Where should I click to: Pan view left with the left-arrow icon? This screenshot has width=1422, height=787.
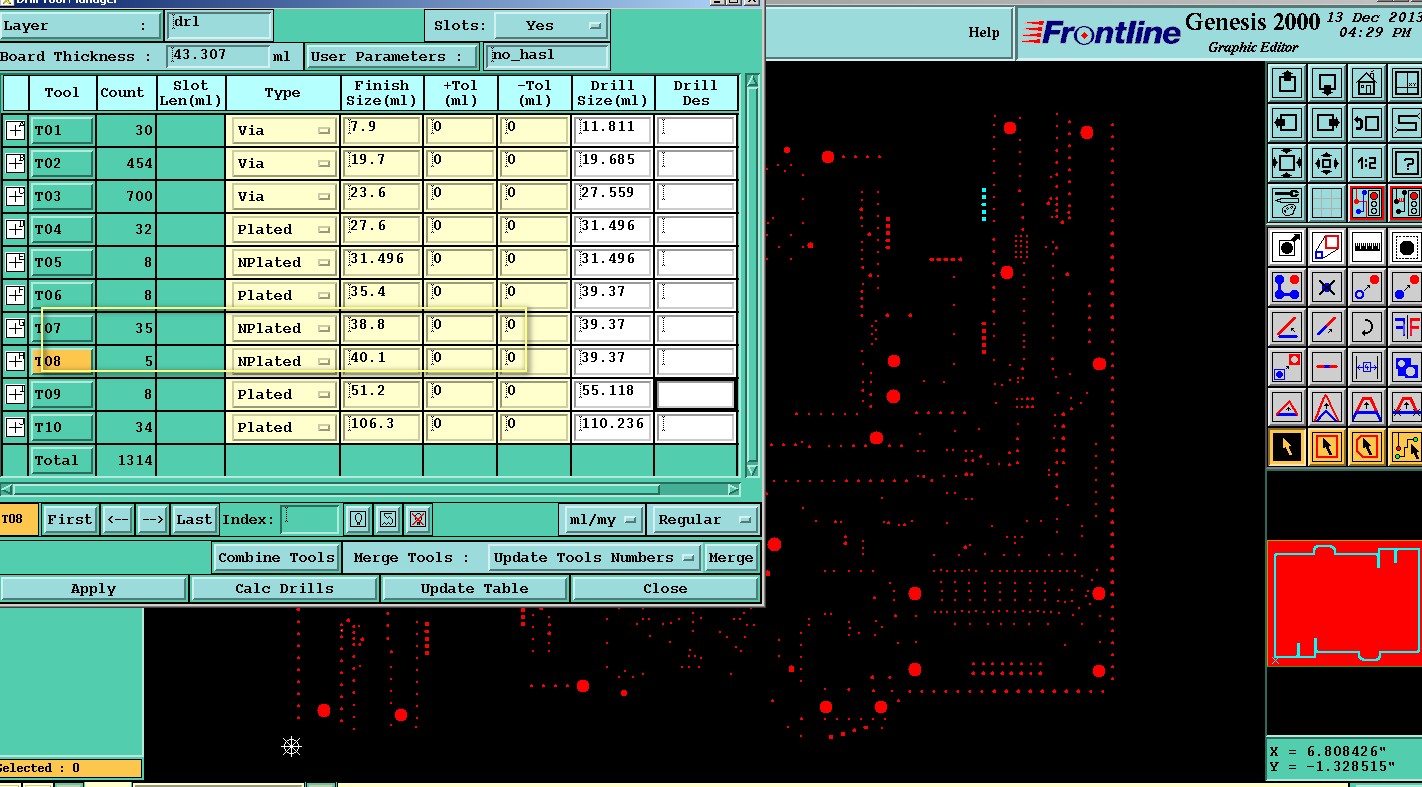click(1287, 123)
